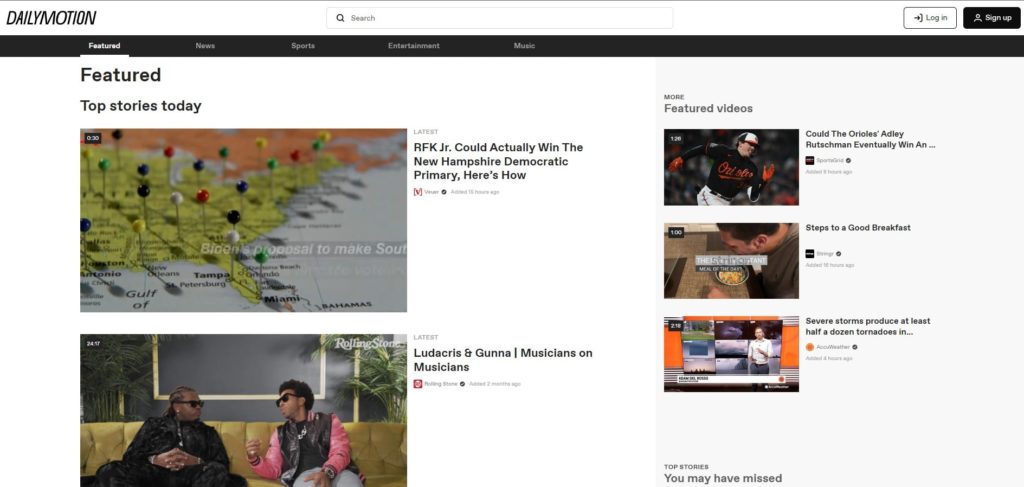
Task: Type in the Search input field
Action: (x=505, y=18)
